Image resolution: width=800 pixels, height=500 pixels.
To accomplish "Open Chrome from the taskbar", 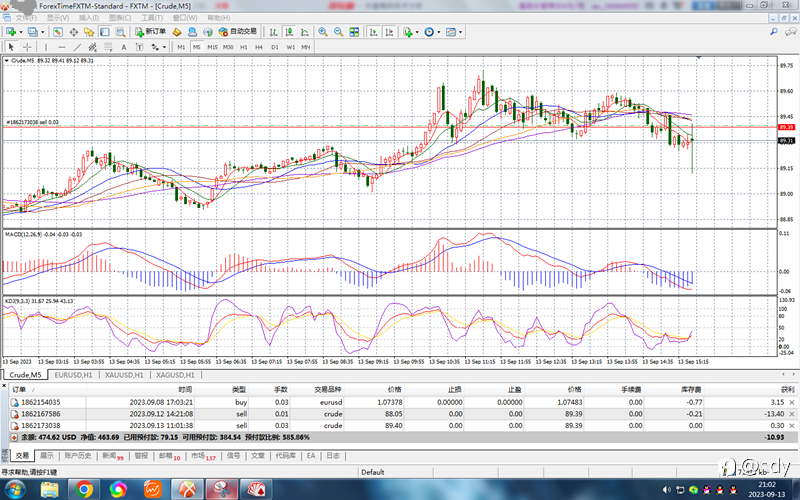I will click(84, 490).
